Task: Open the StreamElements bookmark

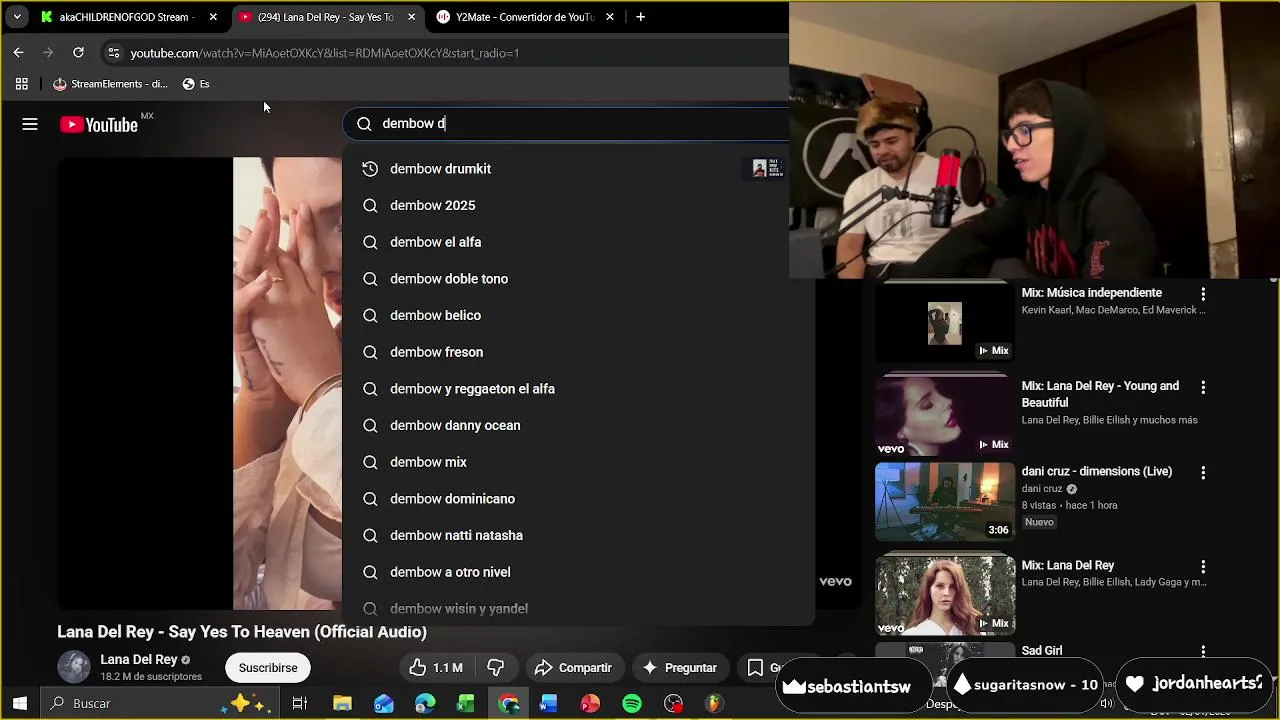Action: pyautogui.click(x=110, y=84)
